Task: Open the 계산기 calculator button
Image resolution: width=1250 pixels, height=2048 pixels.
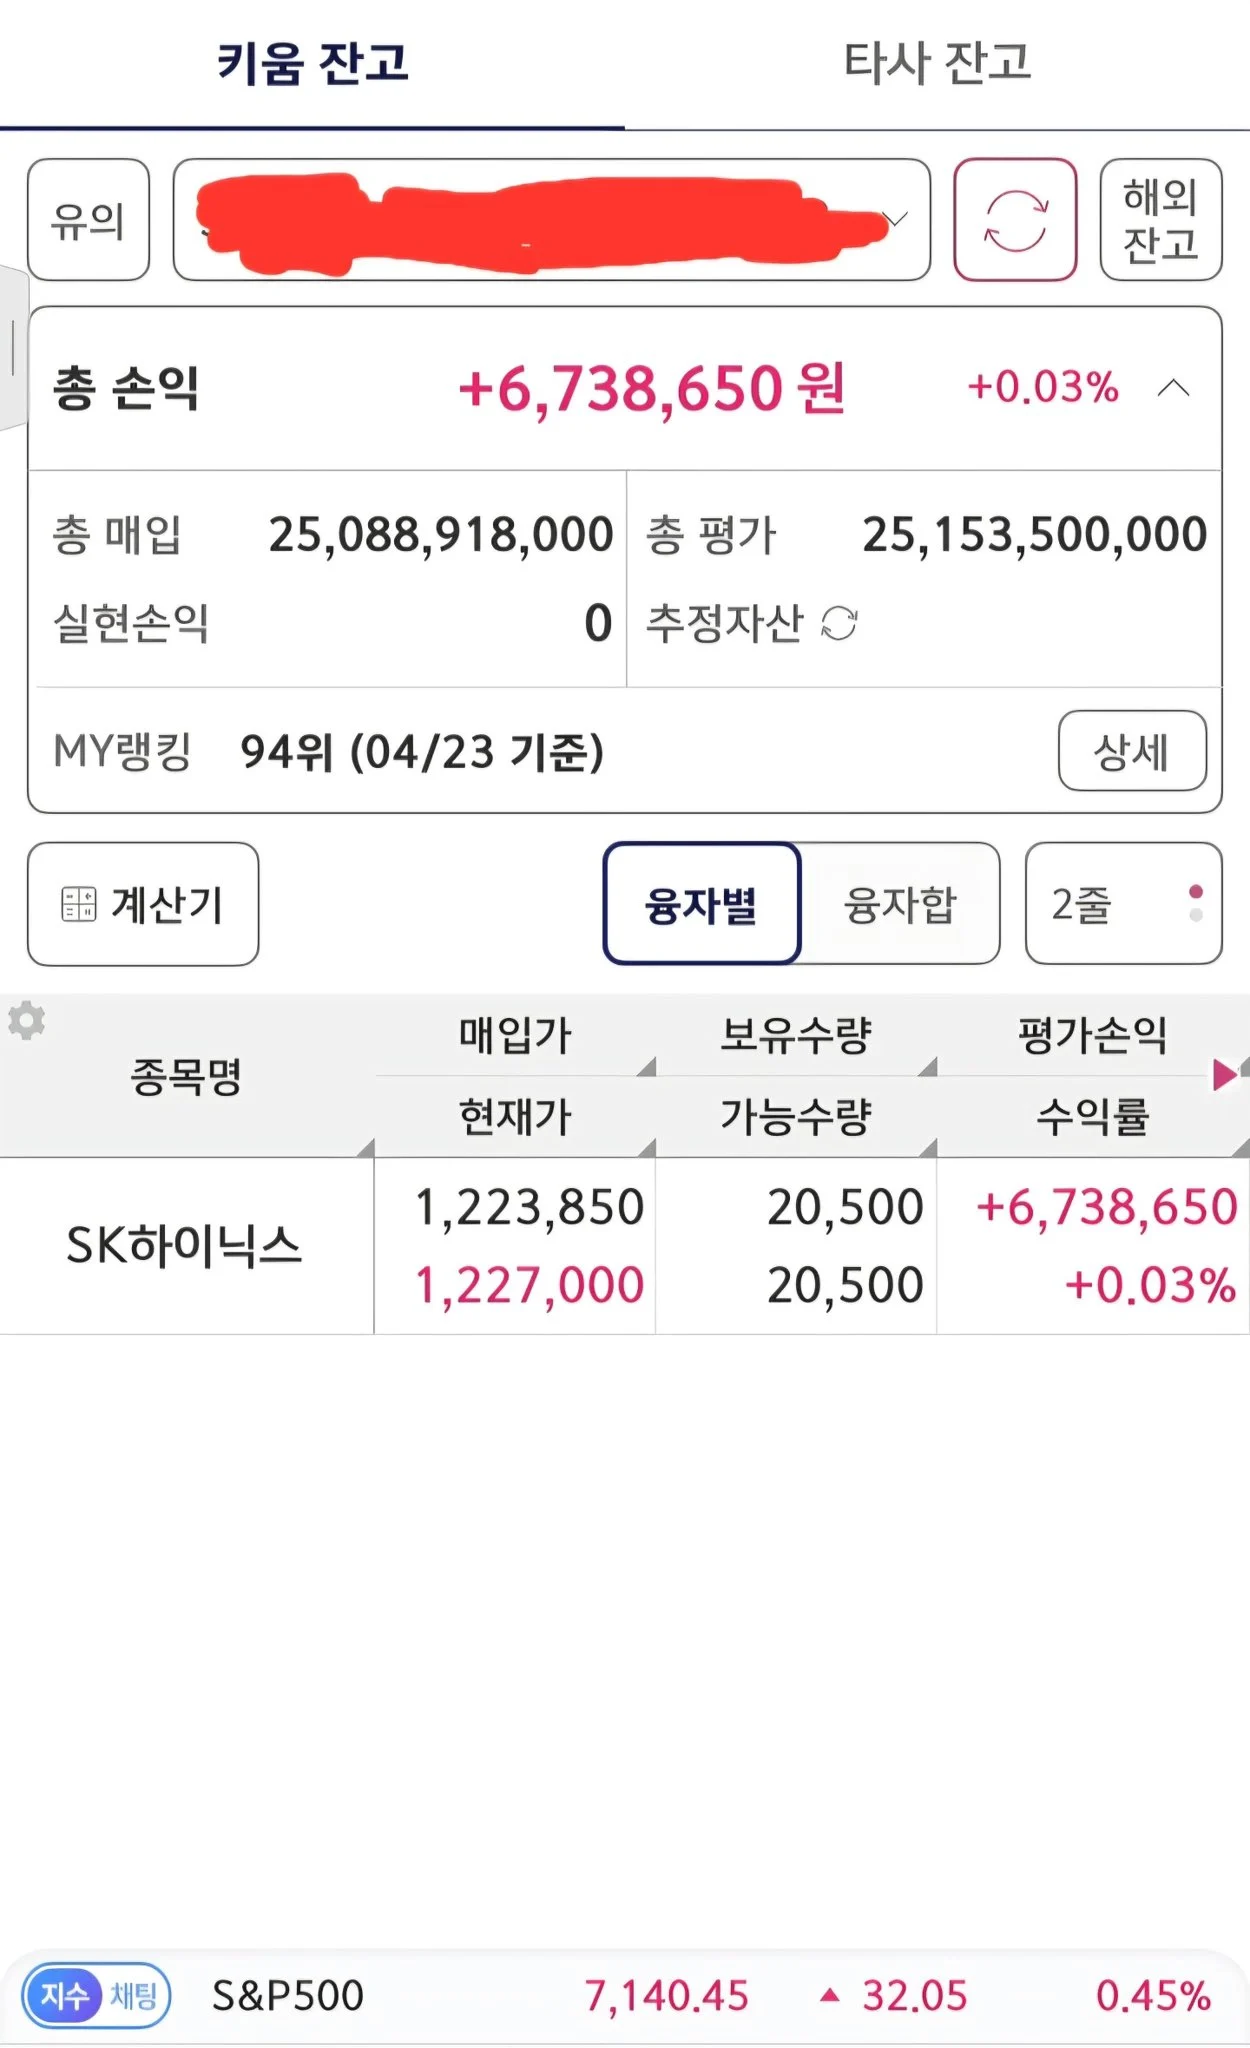Action: [143, 904]
